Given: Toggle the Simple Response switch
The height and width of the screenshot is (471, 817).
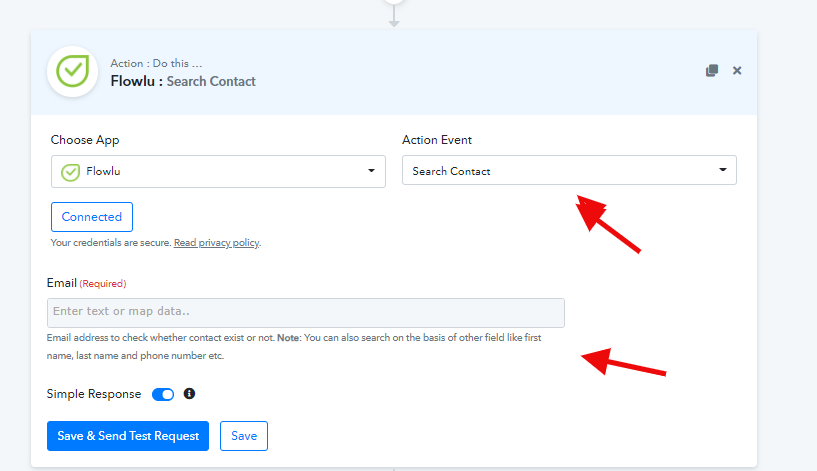Looking at the screenshot, I should point(163,394).
